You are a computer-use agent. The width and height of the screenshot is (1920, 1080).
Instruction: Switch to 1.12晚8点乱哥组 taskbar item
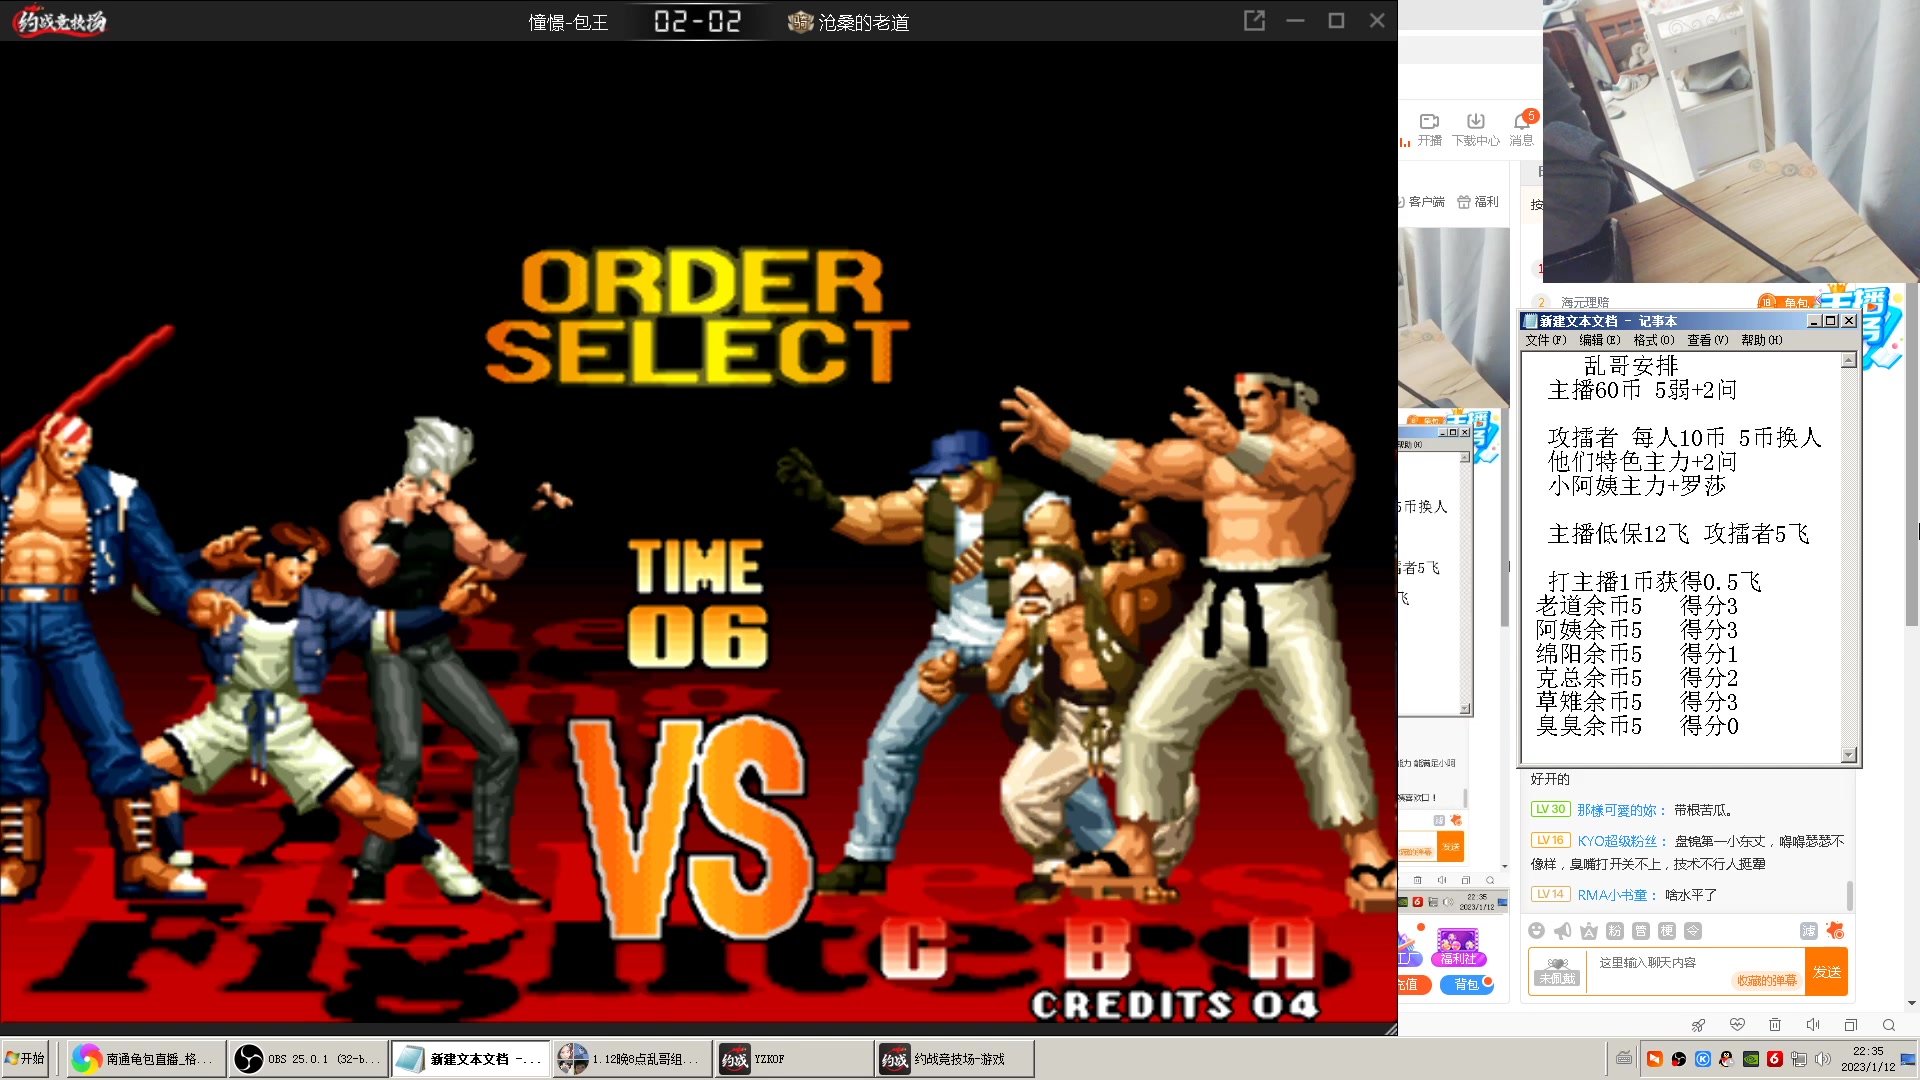[x=631, y=1059]
